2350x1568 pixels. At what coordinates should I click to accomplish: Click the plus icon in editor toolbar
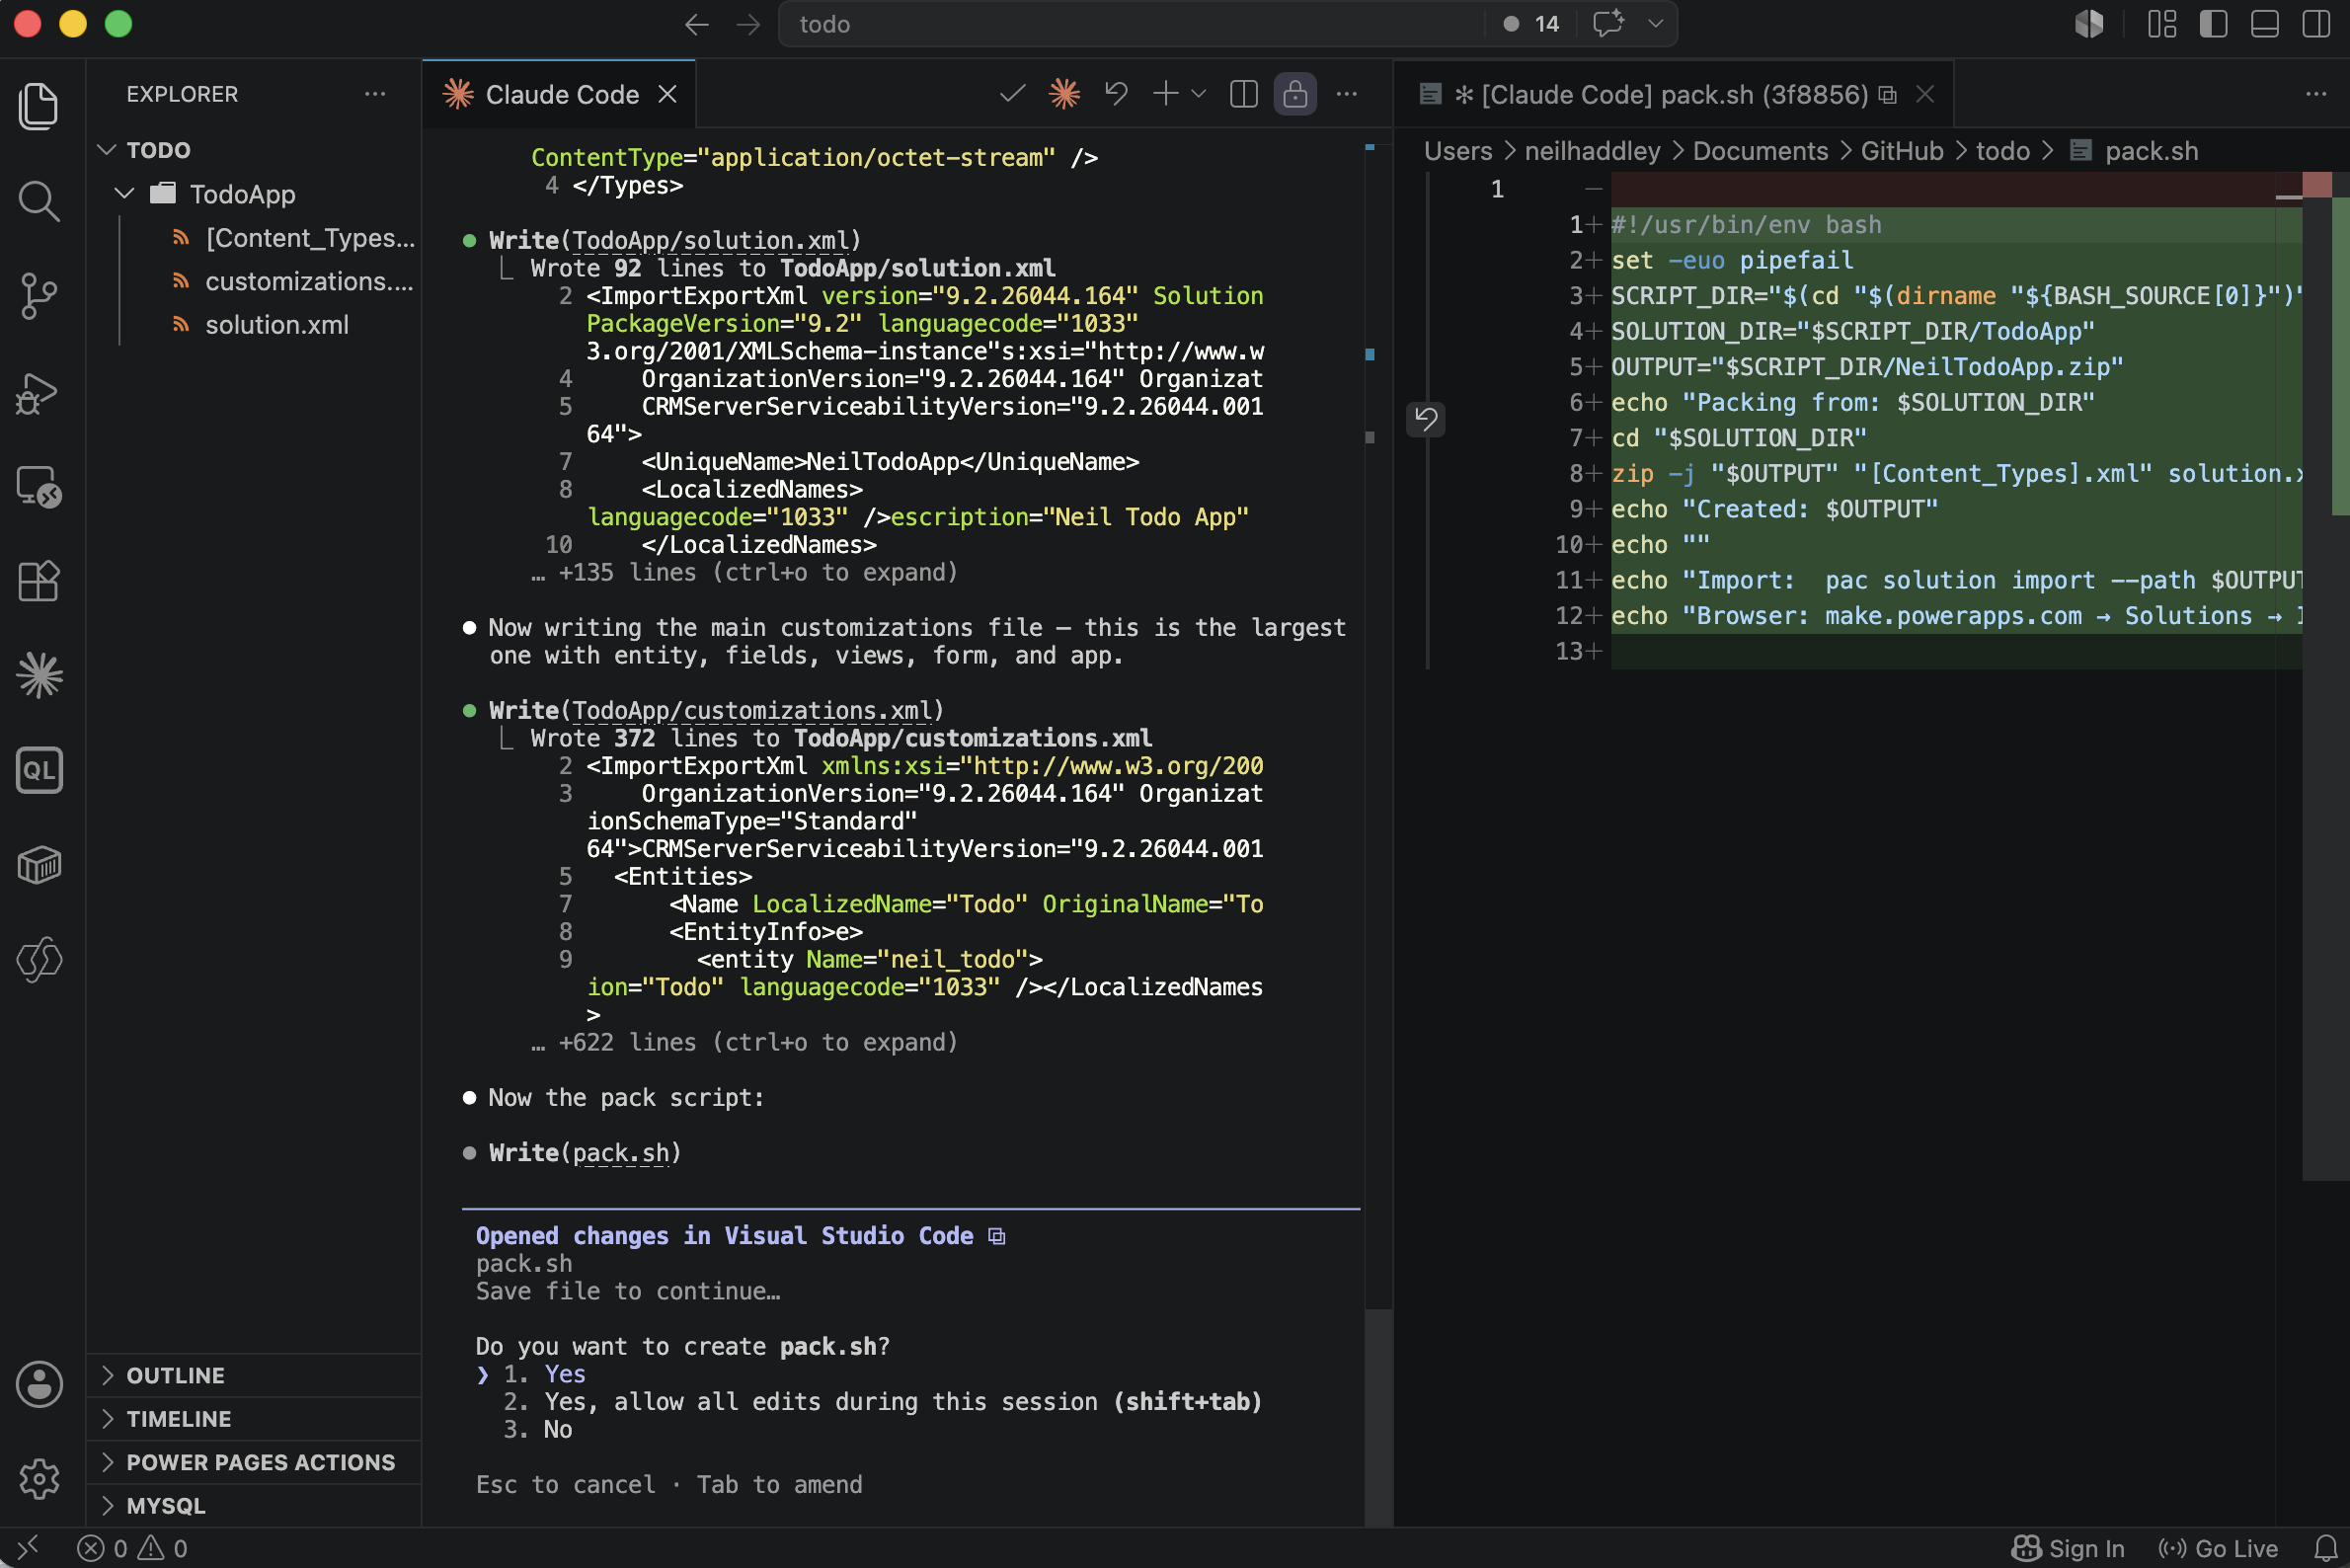point(1165,94)
